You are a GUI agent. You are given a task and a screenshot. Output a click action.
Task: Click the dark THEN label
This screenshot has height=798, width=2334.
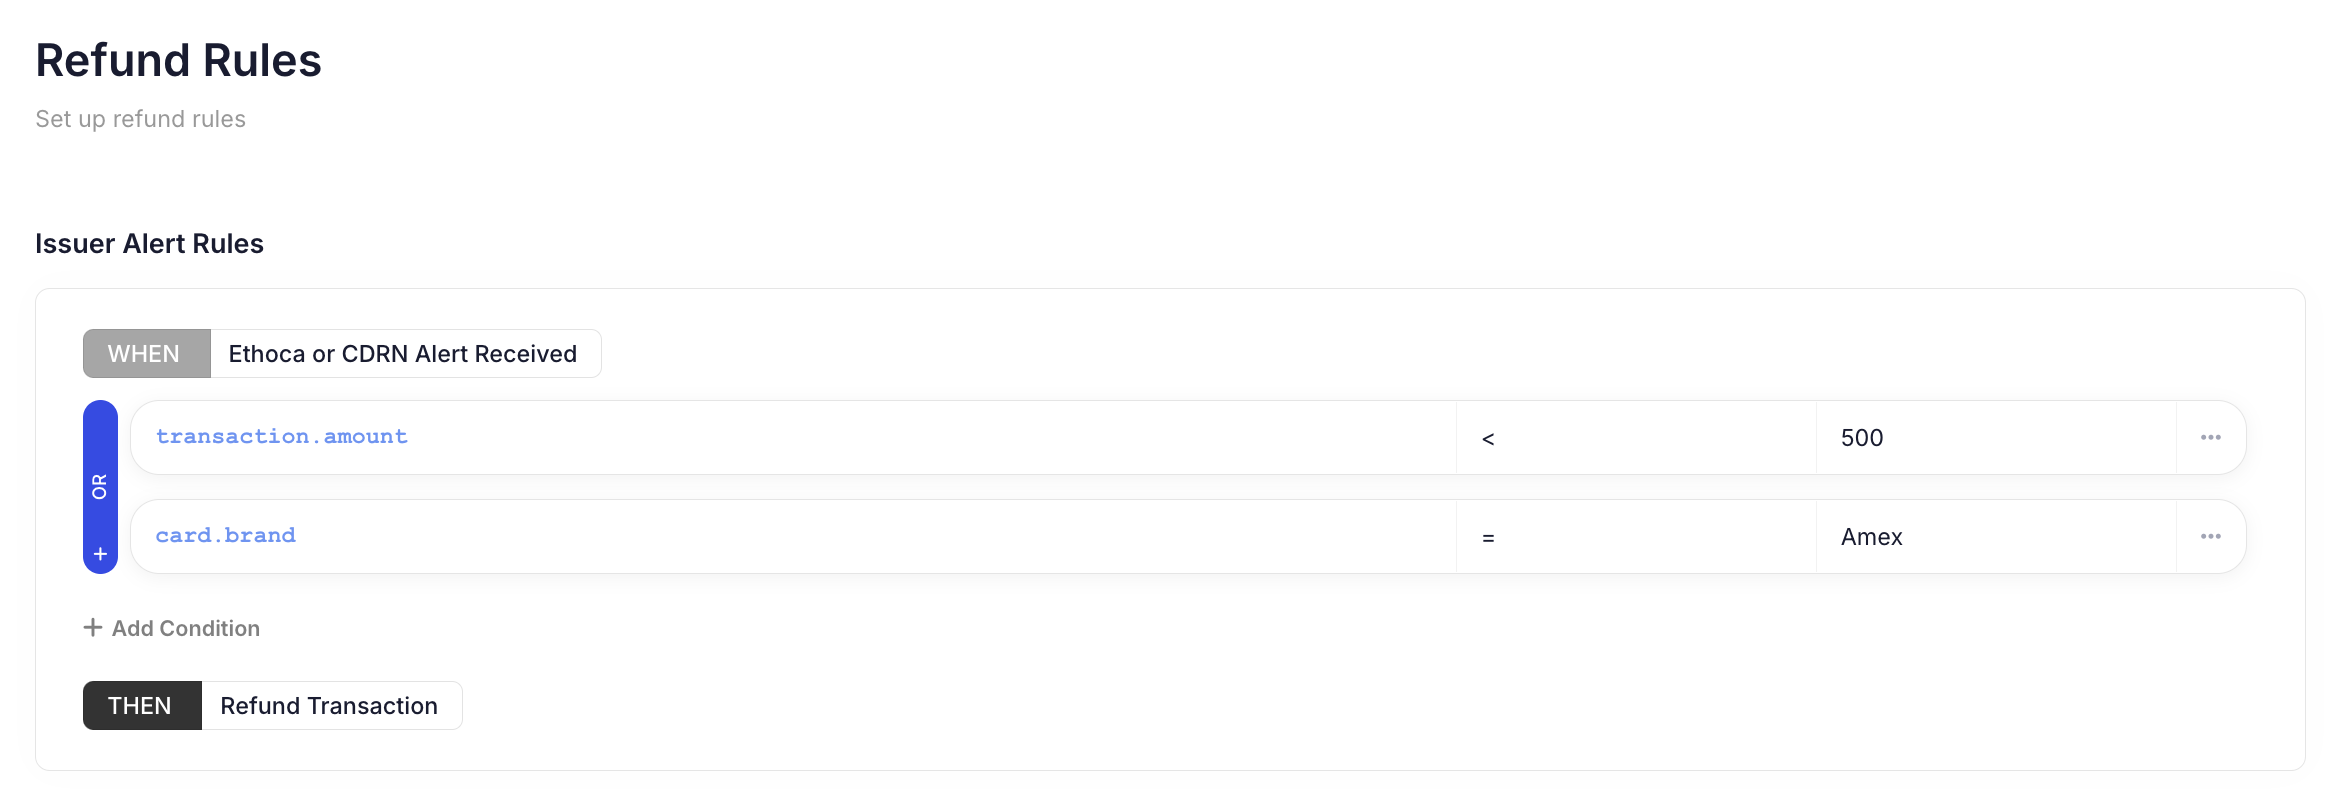[x=141, y=706]
